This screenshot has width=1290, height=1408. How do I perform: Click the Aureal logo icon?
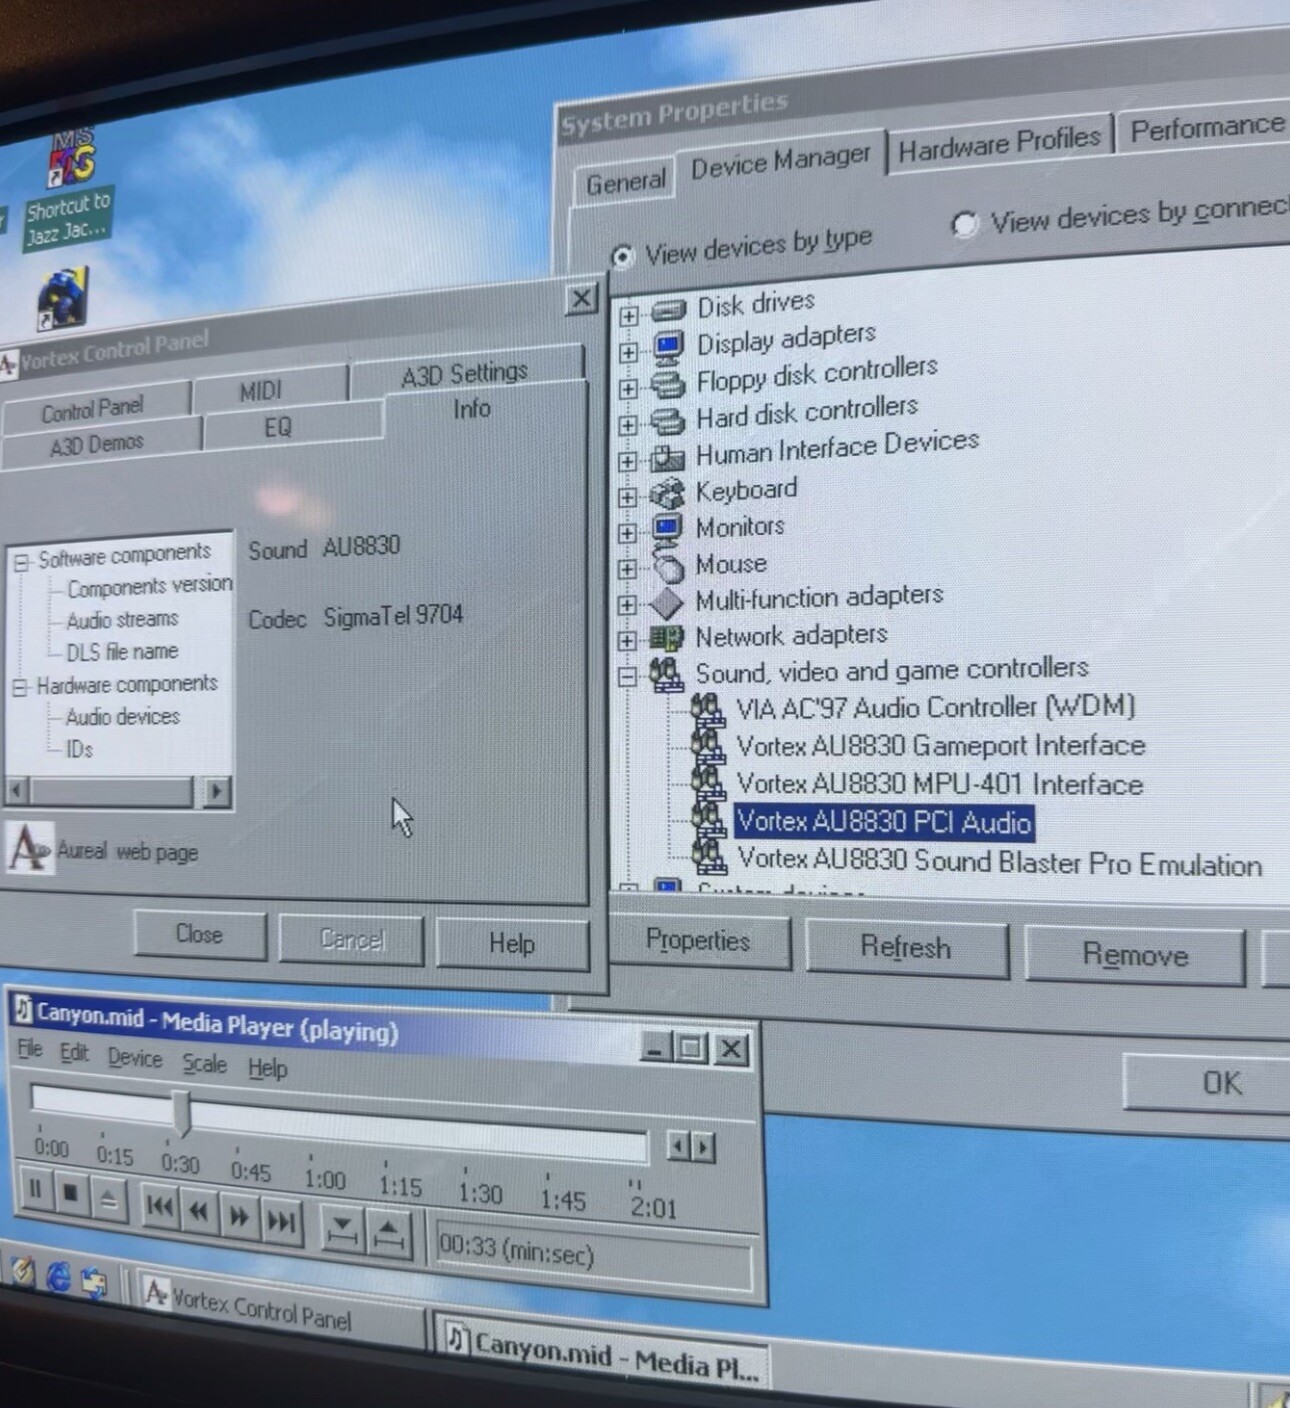28,849
